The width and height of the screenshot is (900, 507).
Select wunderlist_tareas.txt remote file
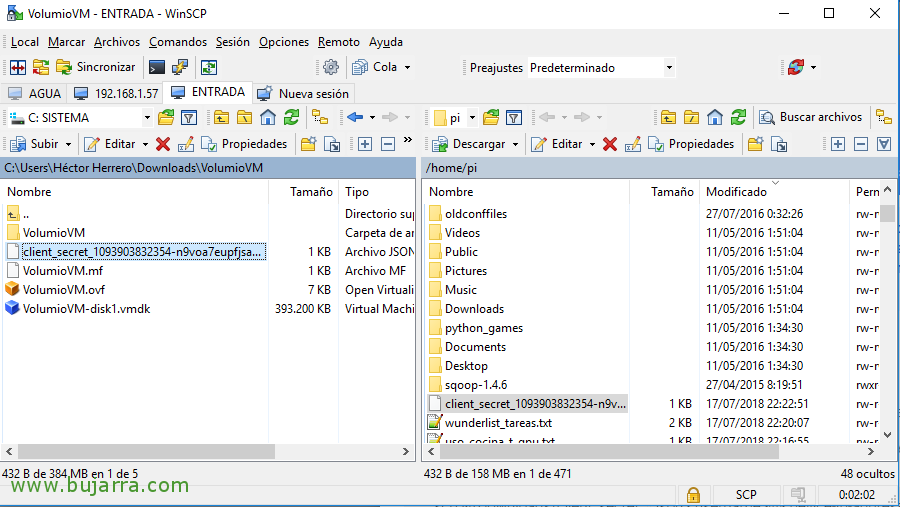pyautogui.click(x=498, y=423)
